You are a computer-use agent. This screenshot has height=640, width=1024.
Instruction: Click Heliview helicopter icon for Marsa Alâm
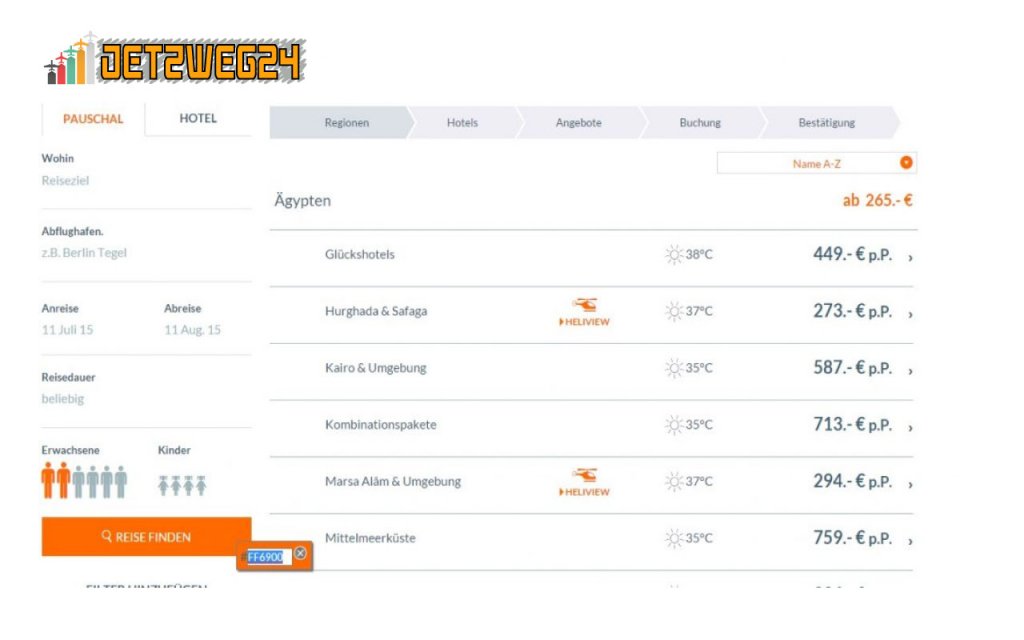584,475
